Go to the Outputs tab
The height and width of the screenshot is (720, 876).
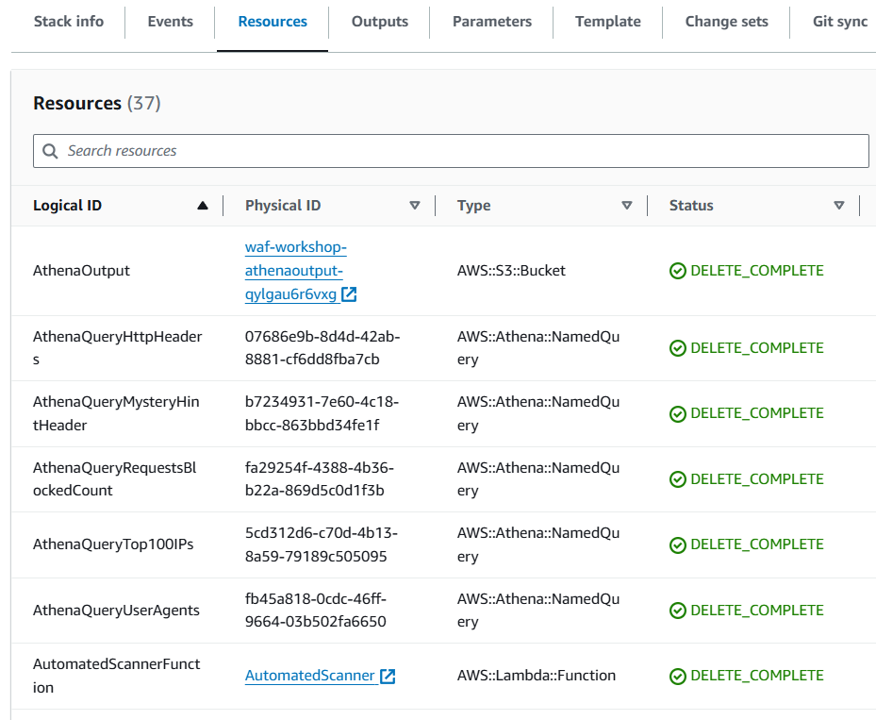[379, 21]
